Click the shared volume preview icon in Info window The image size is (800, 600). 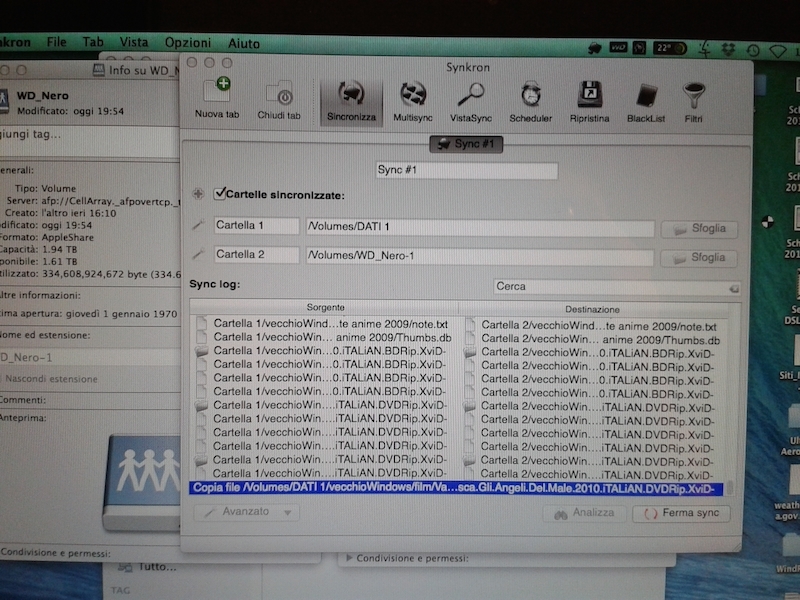click(x=143, y=482)
